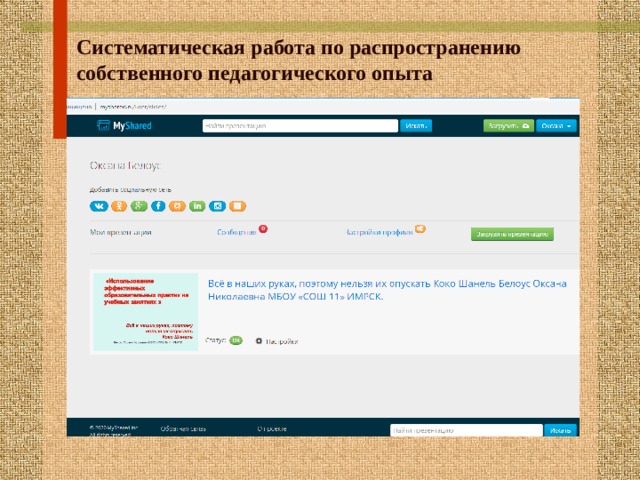Click the orange fifth social icon
Screen dimensions: 640x480
(177, 206)
